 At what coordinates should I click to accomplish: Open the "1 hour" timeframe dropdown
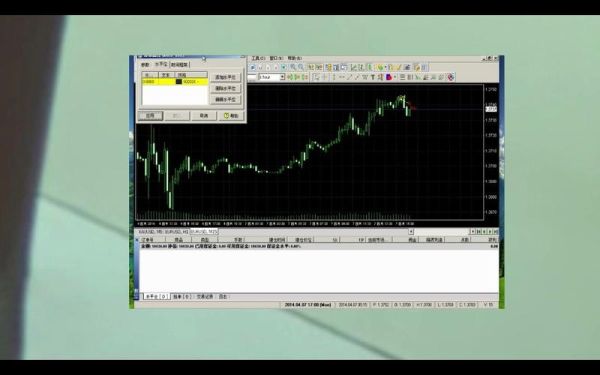(x=271, y=77)
